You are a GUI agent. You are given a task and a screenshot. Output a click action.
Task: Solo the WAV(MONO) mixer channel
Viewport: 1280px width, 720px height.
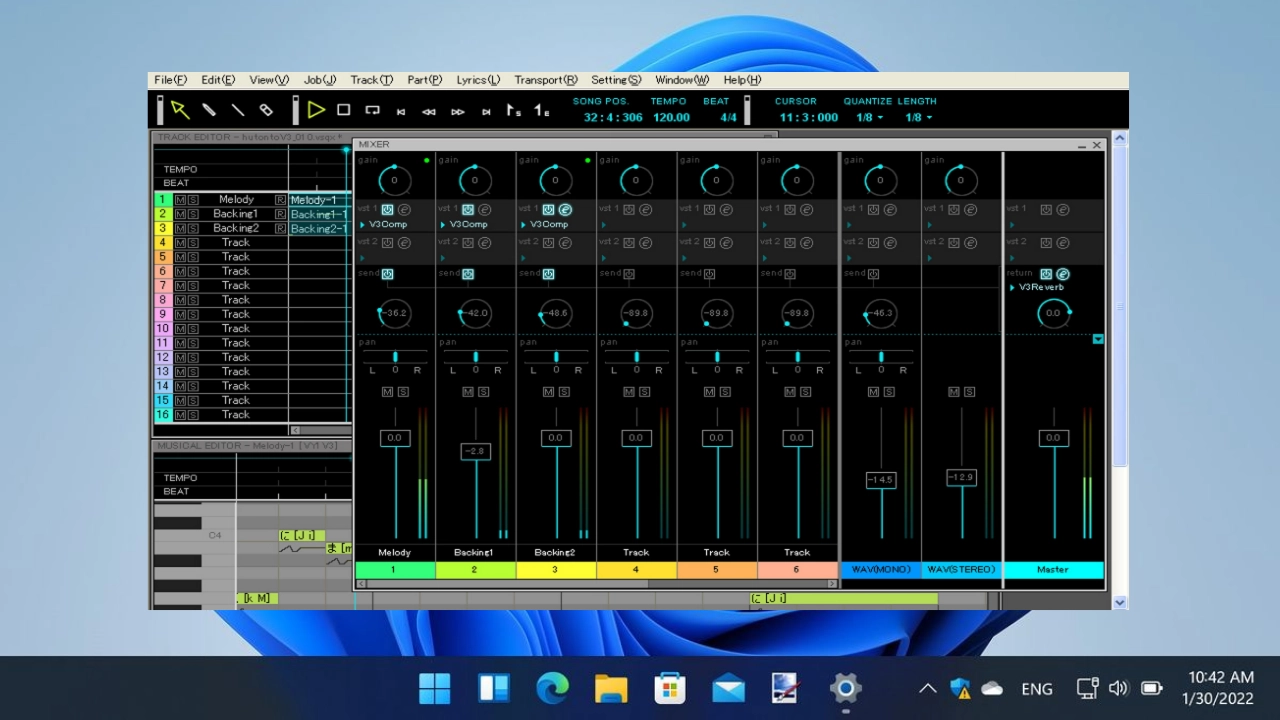pos(889,392)
